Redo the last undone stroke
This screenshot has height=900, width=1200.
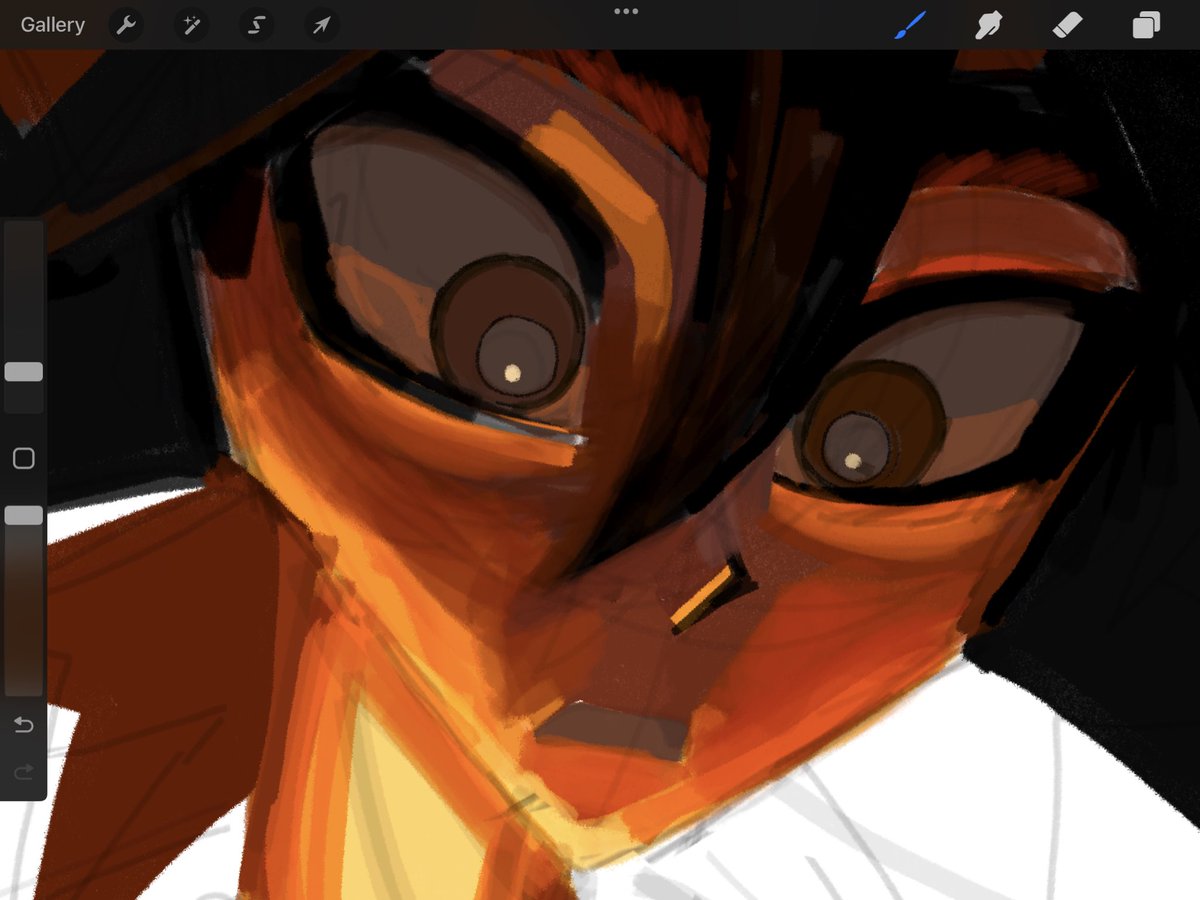24,771
